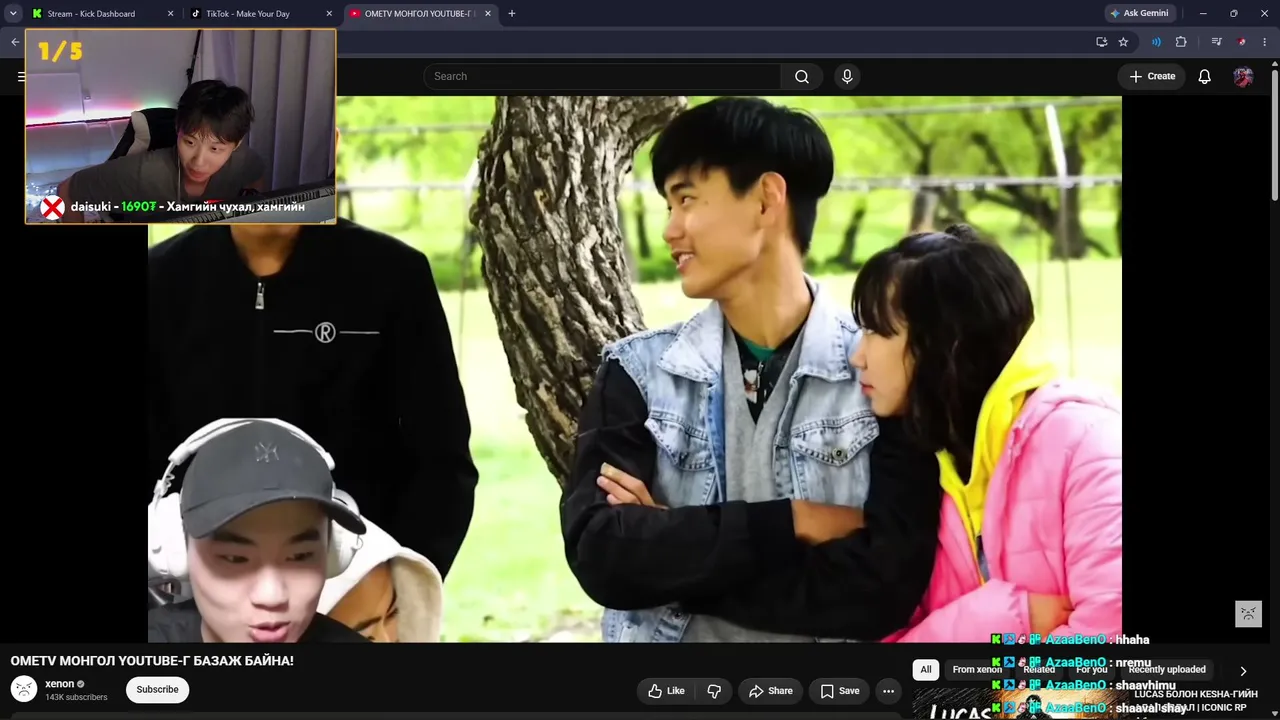Open YouTube notifications bell
This screenshot has width=1280, height=720.
point(1205,76)
